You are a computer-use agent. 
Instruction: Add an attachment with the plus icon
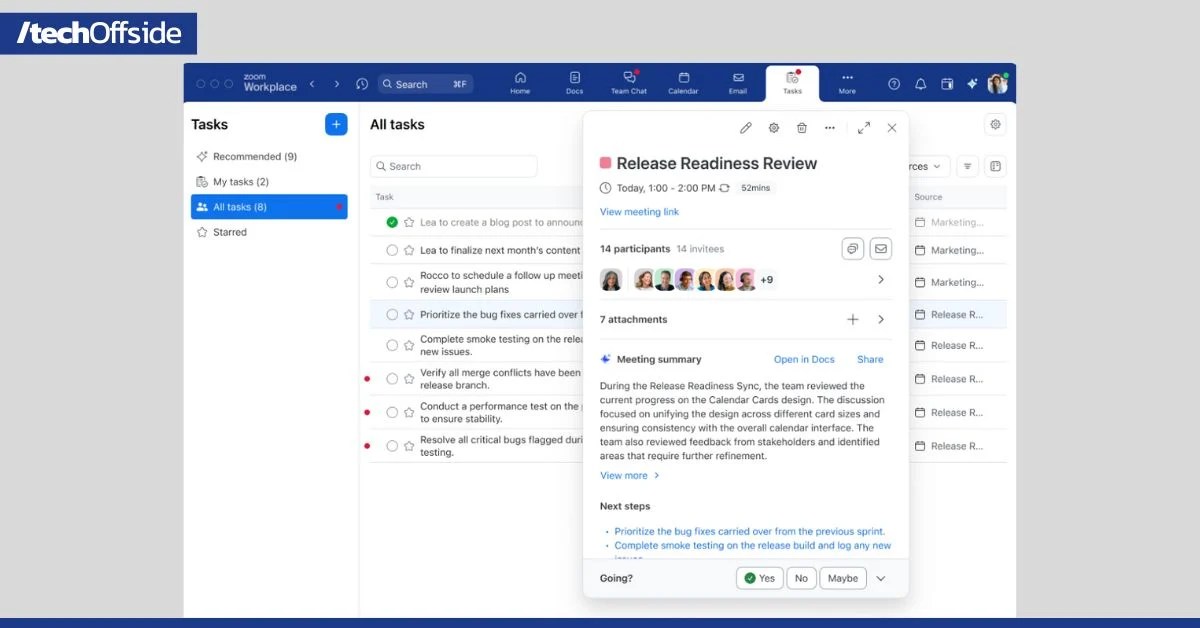tap(853, 320)
